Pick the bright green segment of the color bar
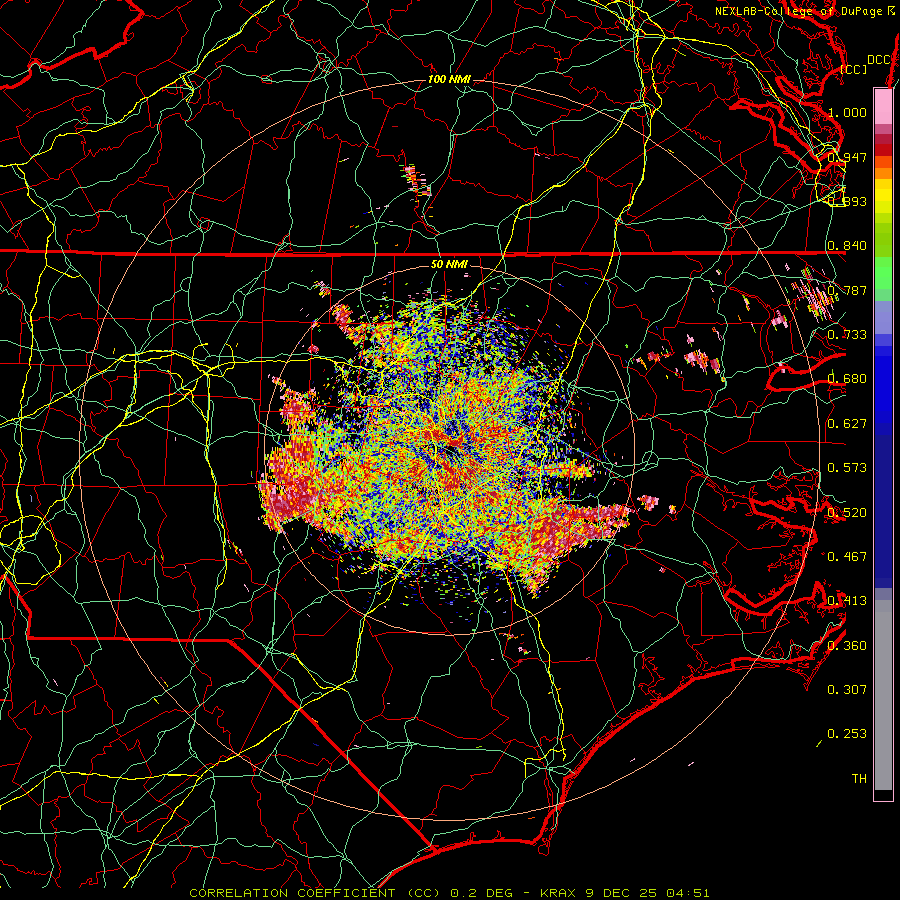The image size is (900, 900). 883,273
